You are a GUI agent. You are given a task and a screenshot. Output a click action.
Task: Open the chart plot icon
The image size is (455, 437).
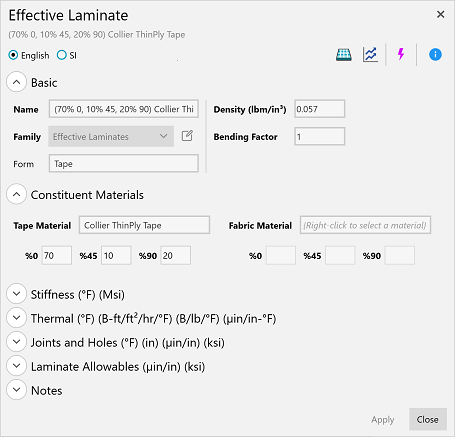pos(370,55)
